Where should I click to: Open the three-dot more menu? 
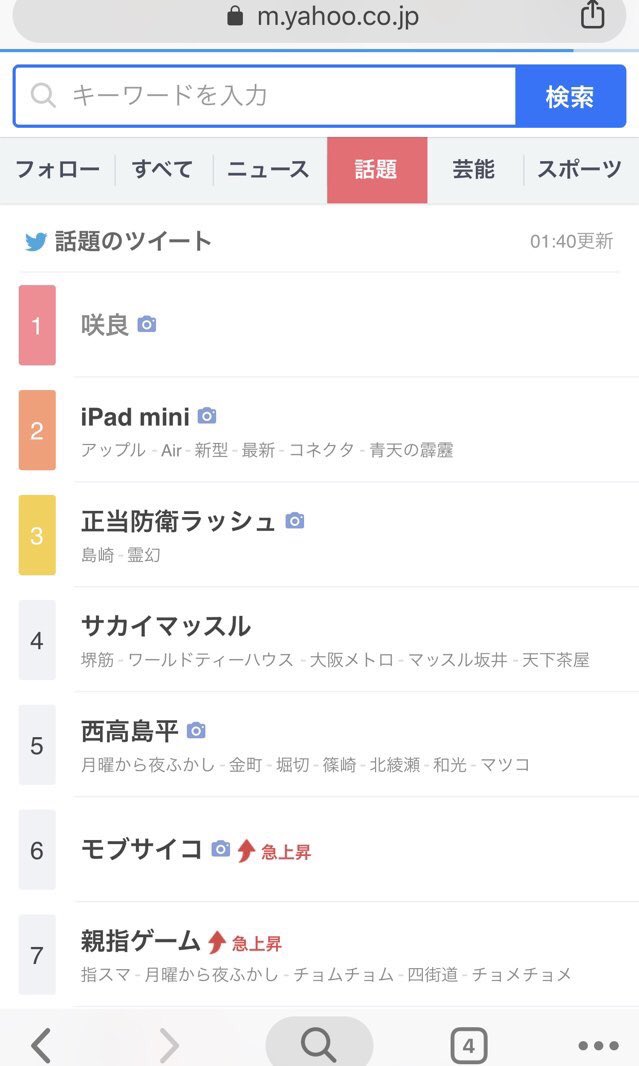(598, 1046)
